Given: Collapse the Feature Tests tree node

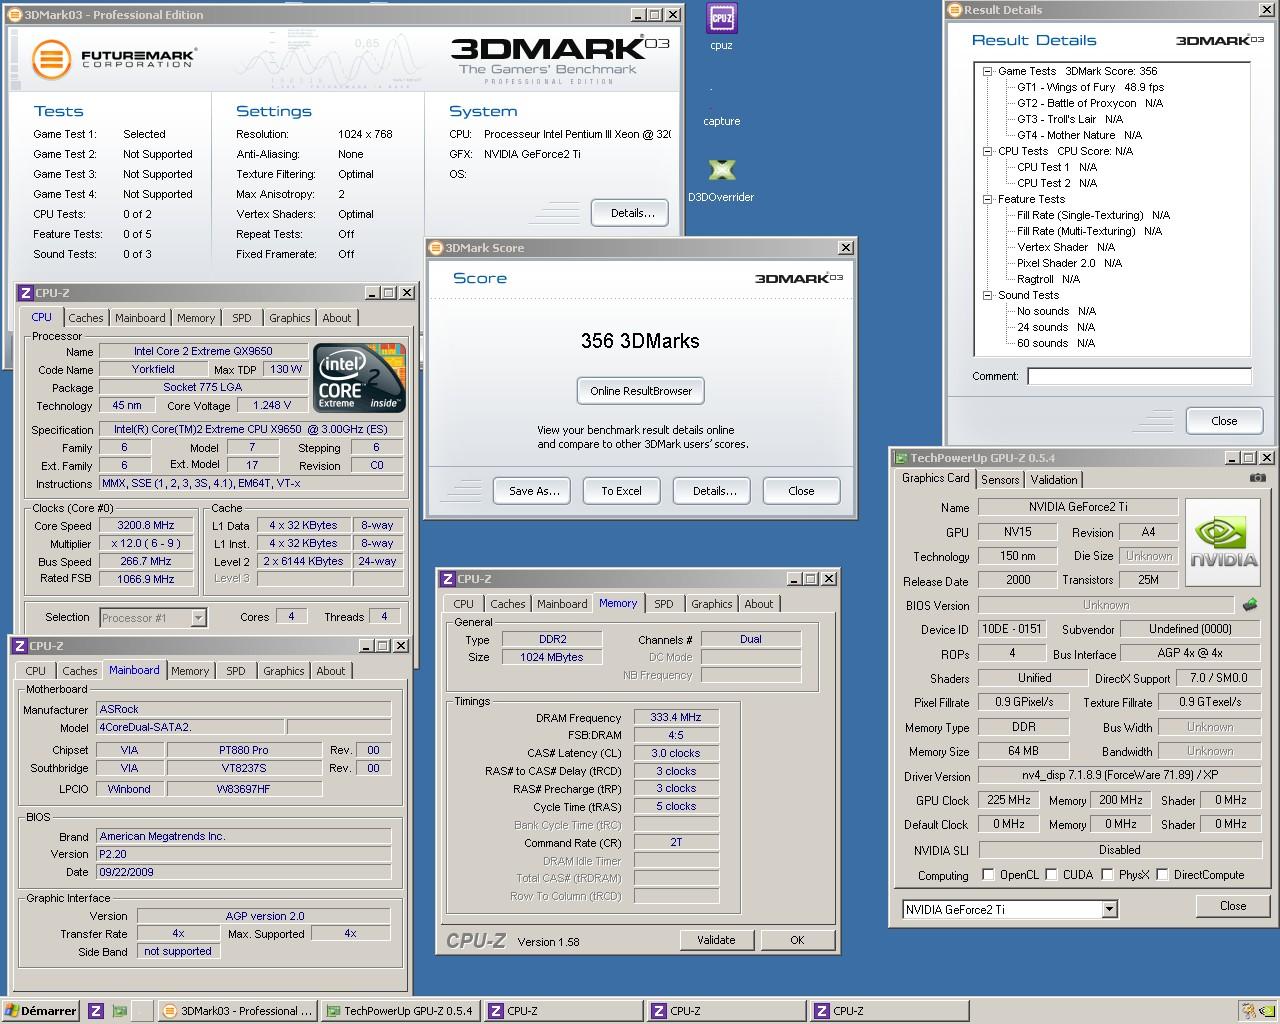Looking at the screenshot, I should pyautogui.click(x=987, y=199).
